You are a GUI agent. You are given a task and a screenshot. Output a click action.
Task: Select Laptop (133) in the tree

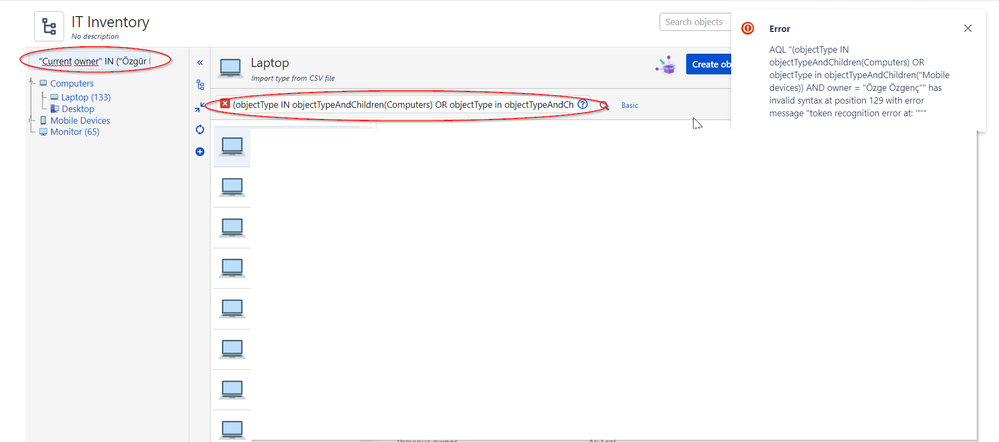[x=86, y=97]
